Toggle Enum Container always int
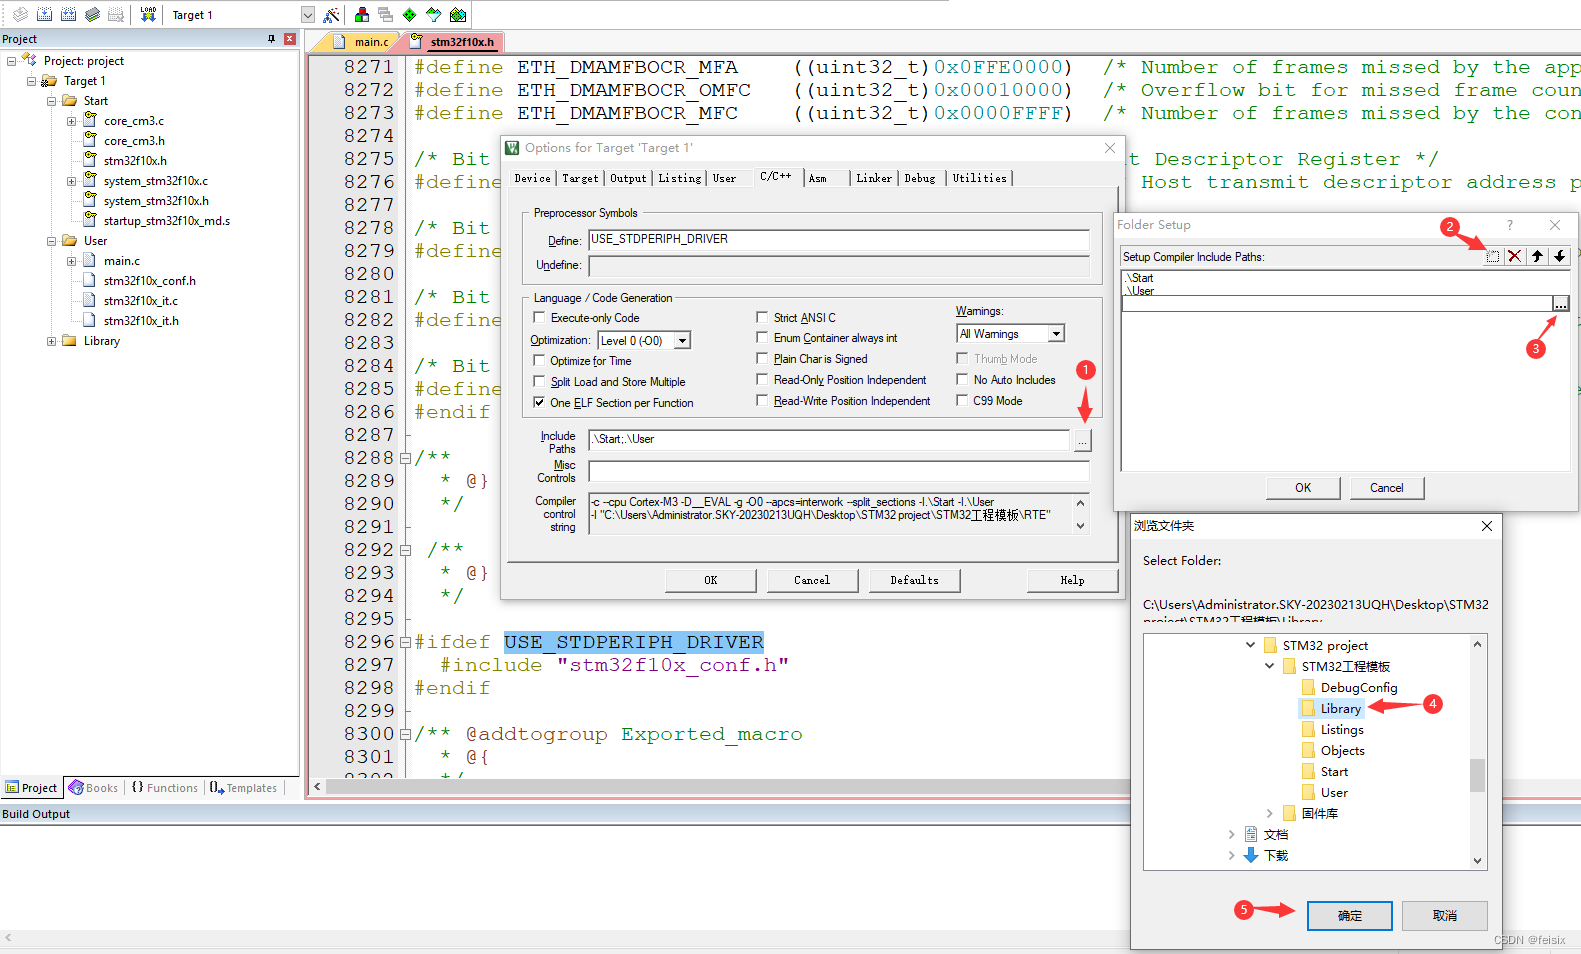Image resolution: width=1581 pixels, height=954 pixels. (762, 337)
